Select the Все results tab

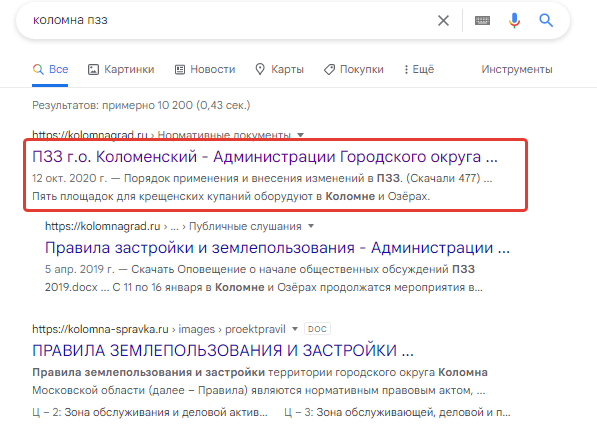50,69
